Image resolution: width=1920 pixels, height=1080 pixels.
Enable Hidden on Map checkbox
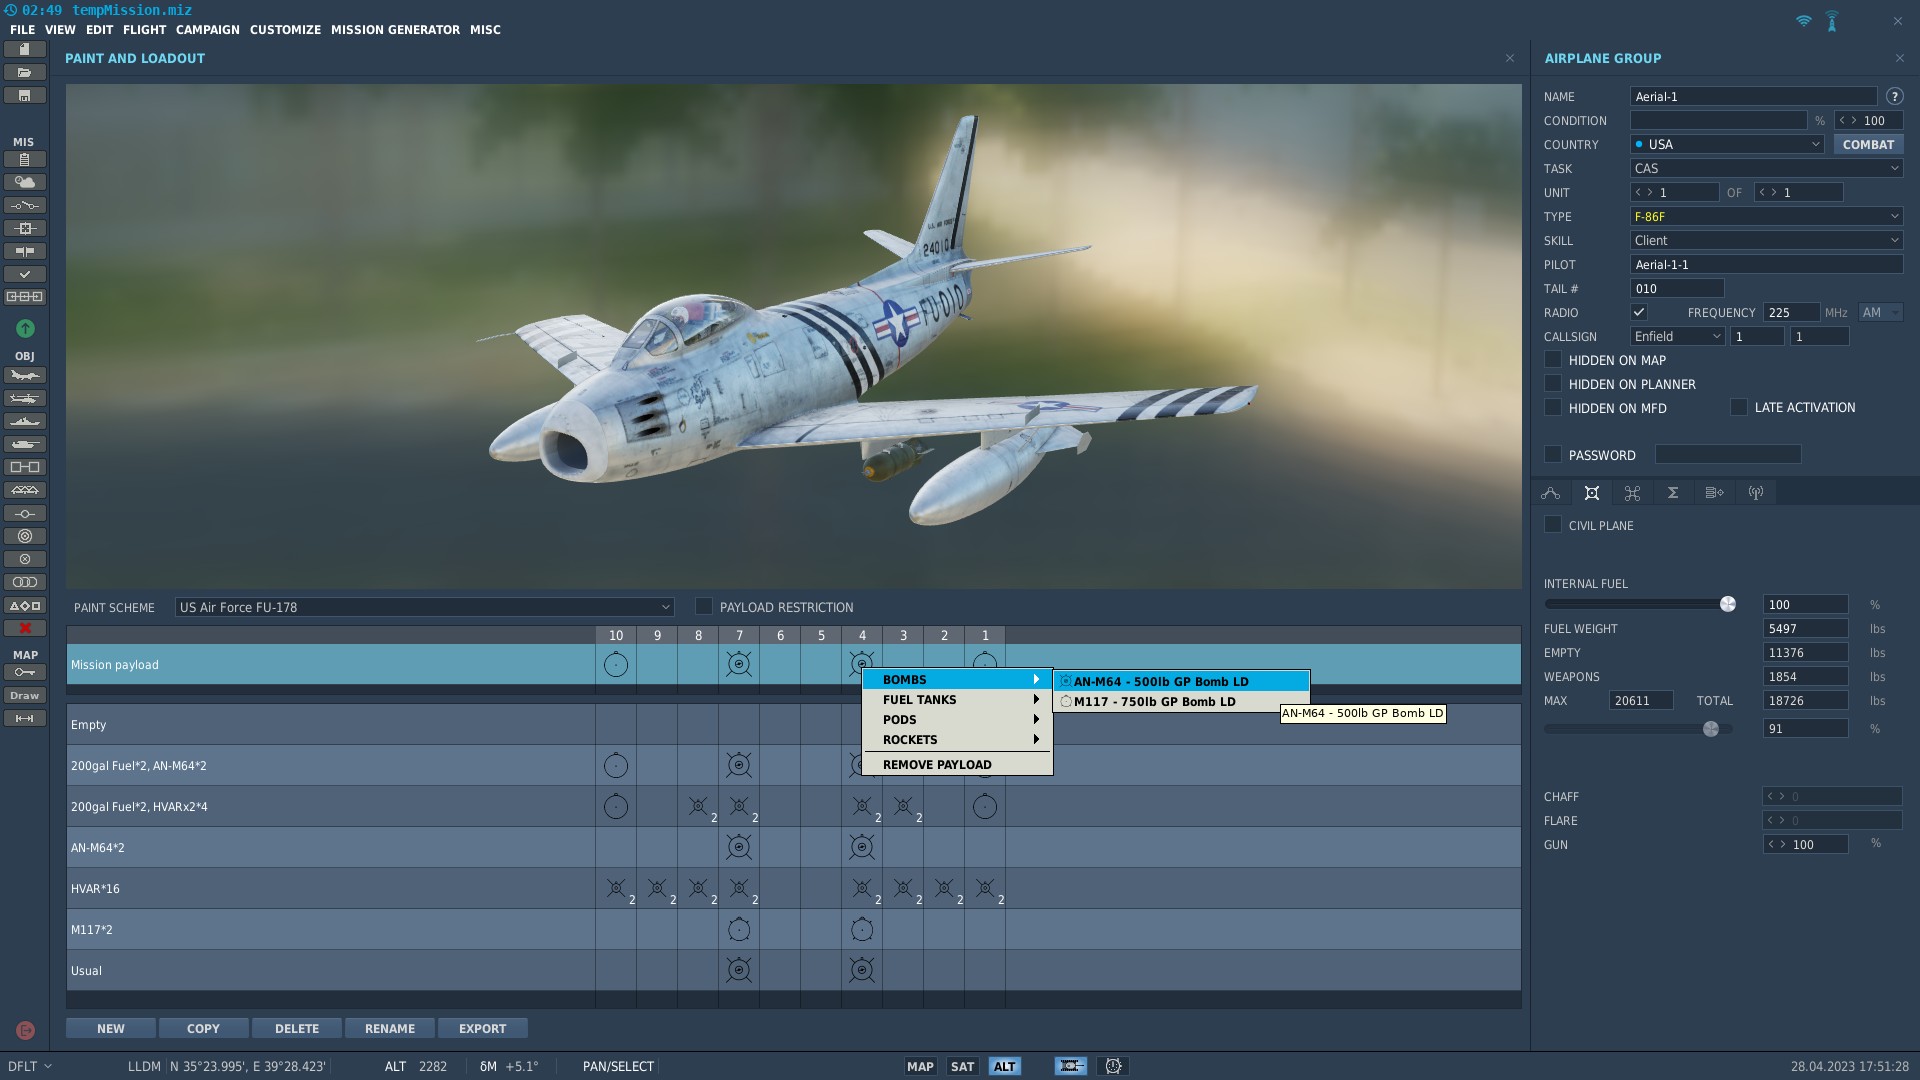pyautogui.click(x=1553, y=360)
